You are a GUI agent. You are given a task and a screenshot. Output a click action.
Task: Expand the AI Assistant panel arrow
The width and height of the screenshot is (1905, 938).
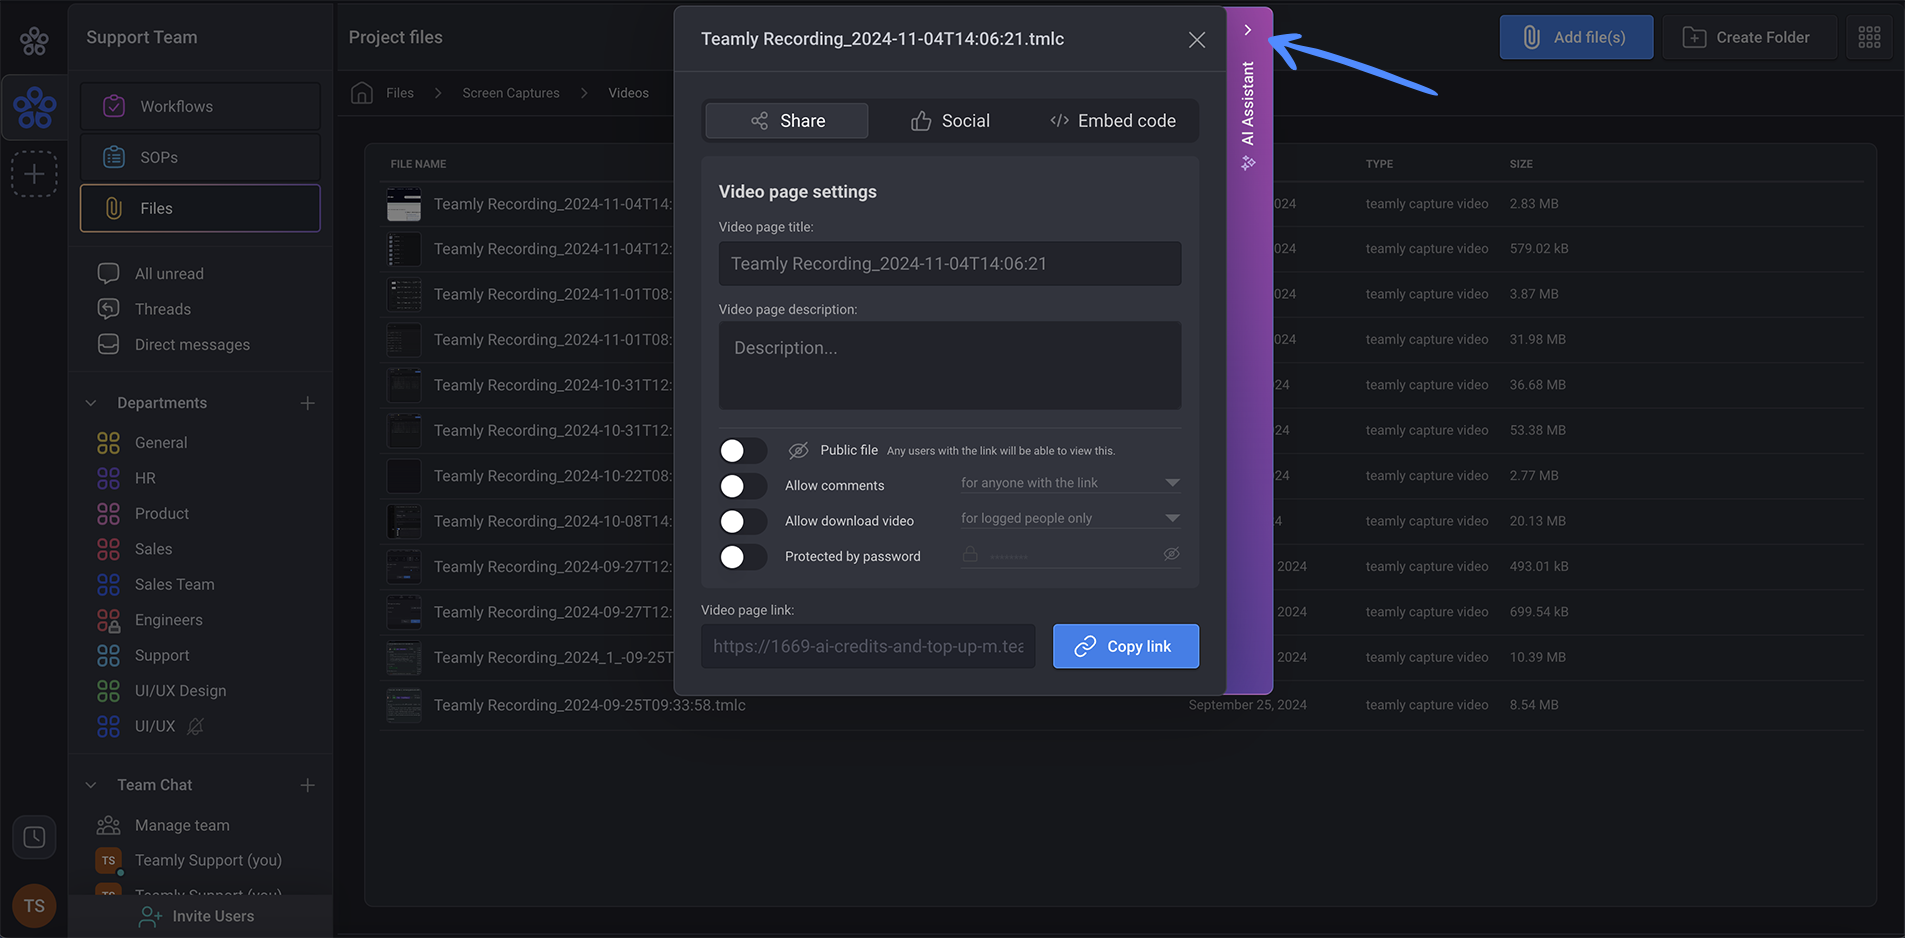pyautogui.click(x=1248, y=30)
